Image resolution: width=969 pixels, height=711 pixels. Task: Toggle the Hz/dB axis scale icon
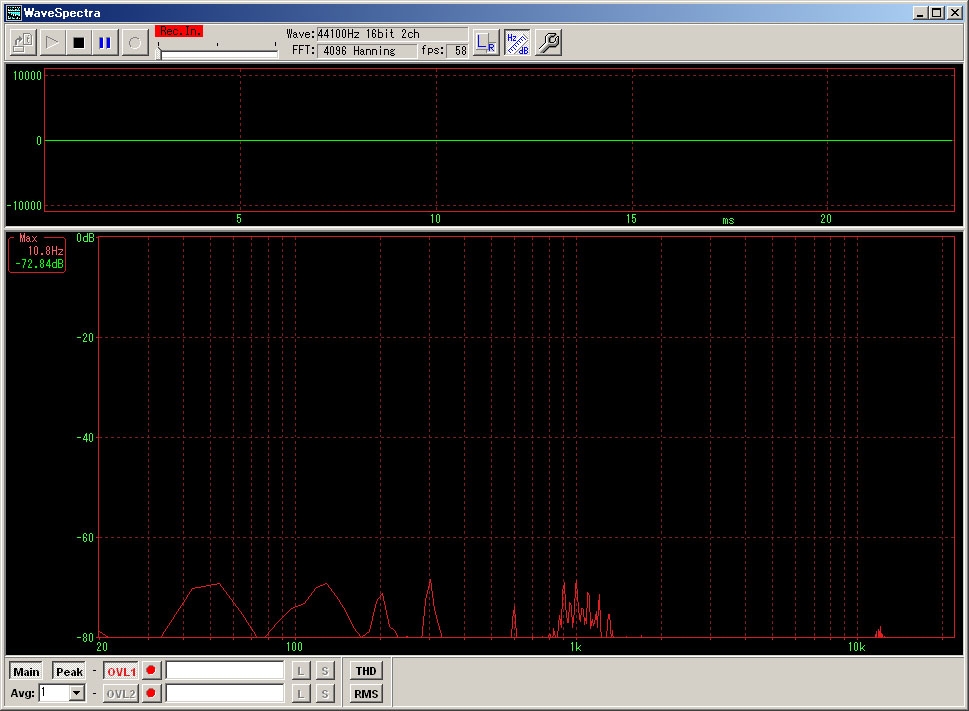coord(517,42)
